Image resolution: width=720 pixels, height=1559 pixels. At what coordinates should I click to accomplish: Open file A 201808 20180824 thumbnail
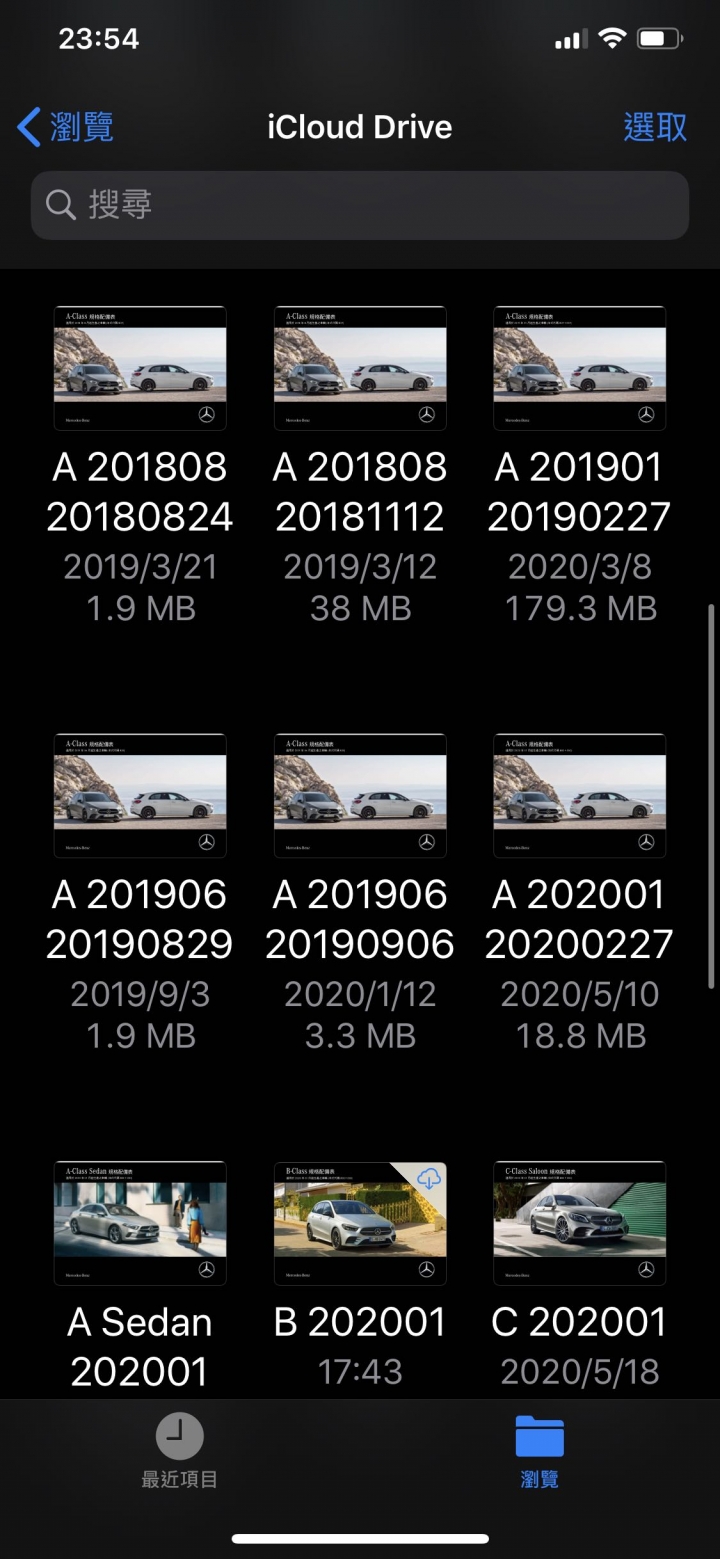click(140, 368)
